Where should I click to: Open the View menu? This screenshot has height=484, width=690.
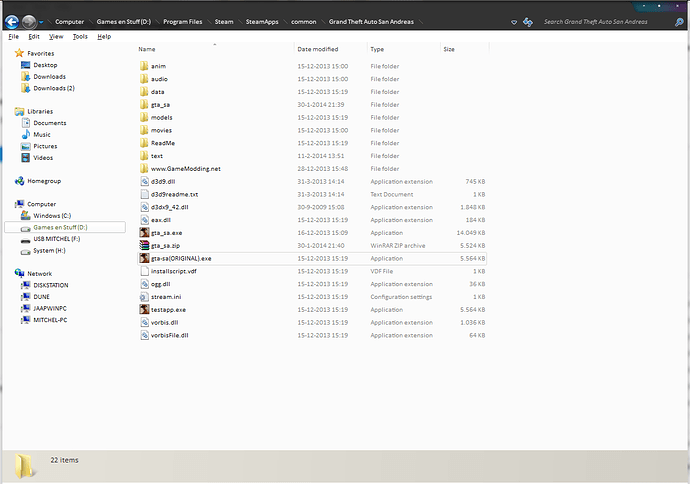(x=54, y=36)
